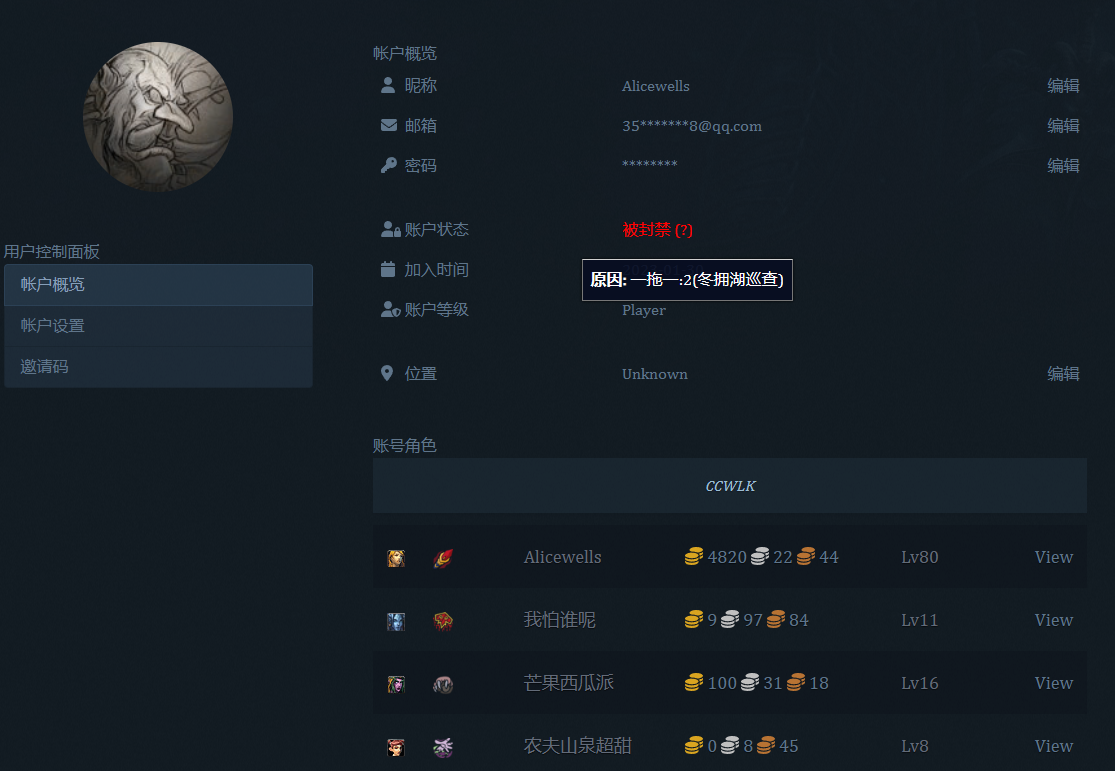Click the red 被封禁 (?) status text

click(657, 230)
